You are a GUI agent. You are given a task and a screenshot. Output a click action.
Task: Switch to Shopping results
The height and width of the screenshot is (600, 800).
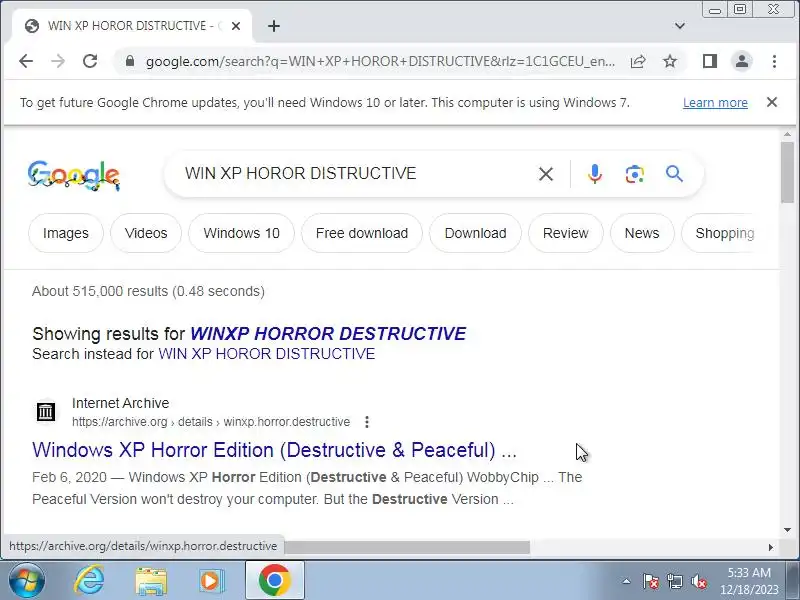pos(724,233)
